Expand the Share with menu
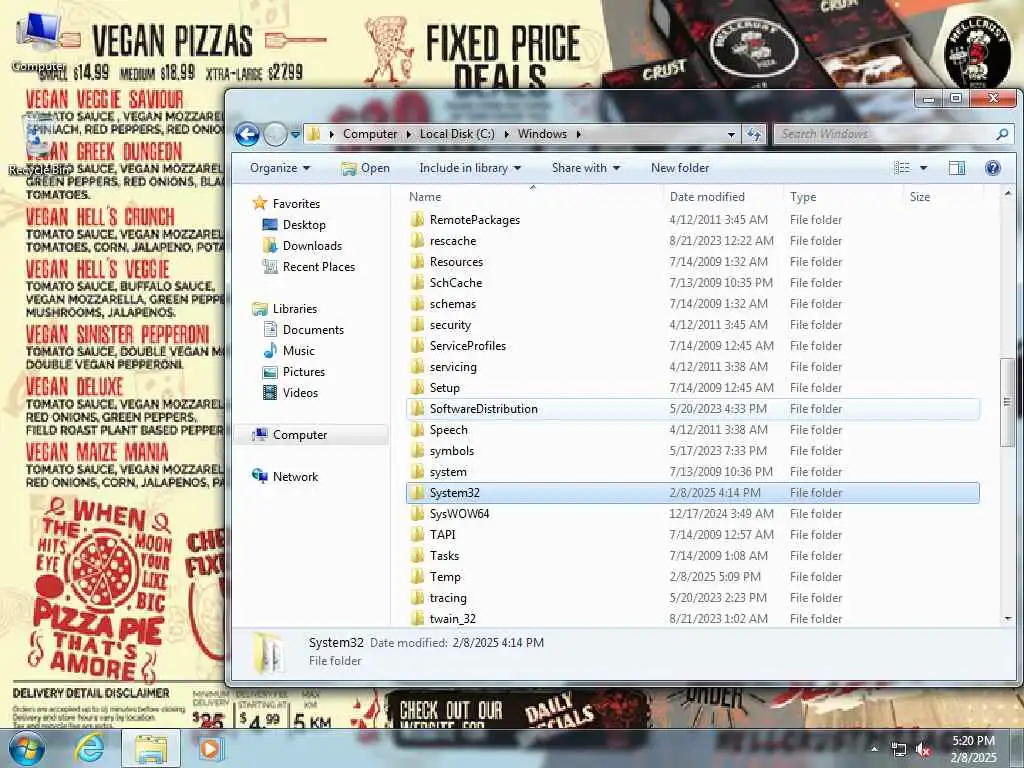The width and height of the screenshot is (1024, 768). 585,168
